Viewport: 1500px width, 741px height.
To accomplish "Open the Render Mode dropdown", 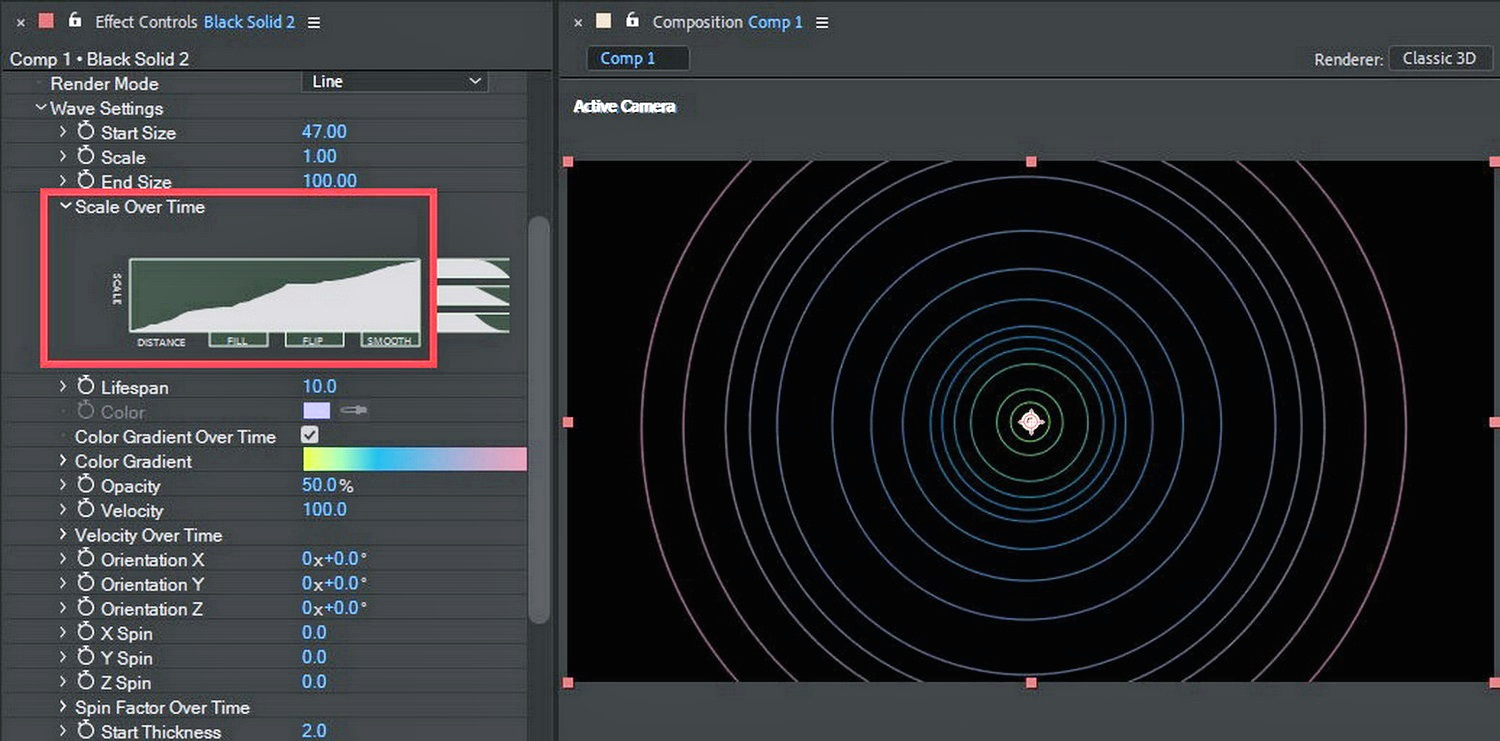I will click(395, 82).
